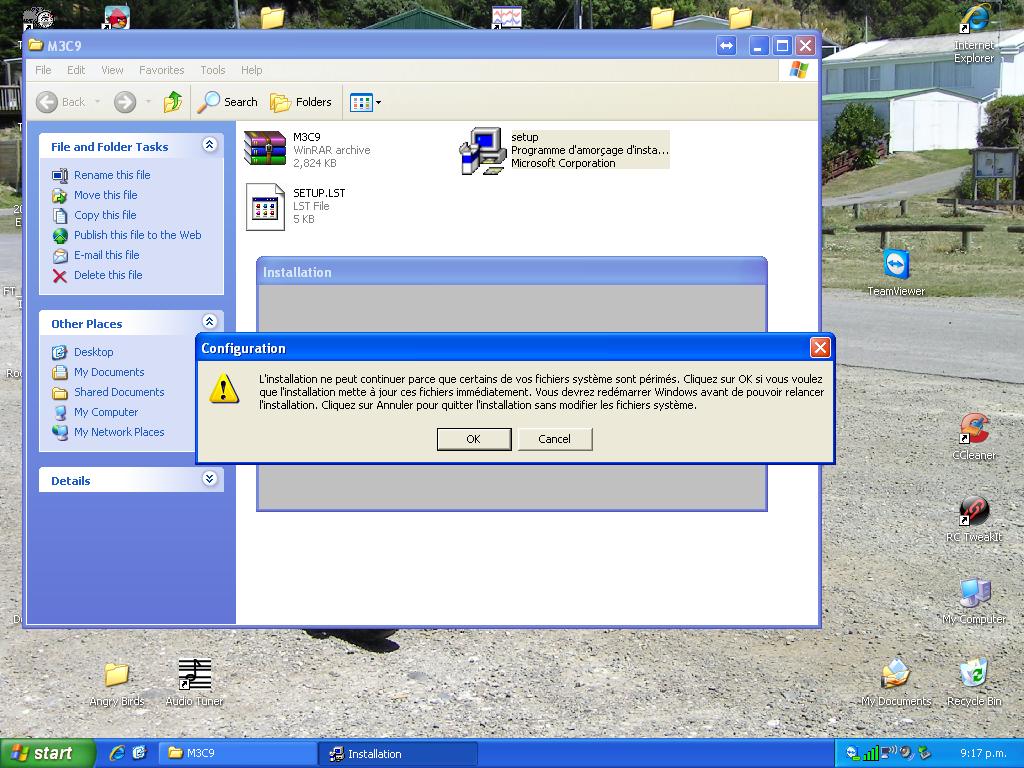Select the setup program icon
The image size is (1024, 768).
[483, 151]
